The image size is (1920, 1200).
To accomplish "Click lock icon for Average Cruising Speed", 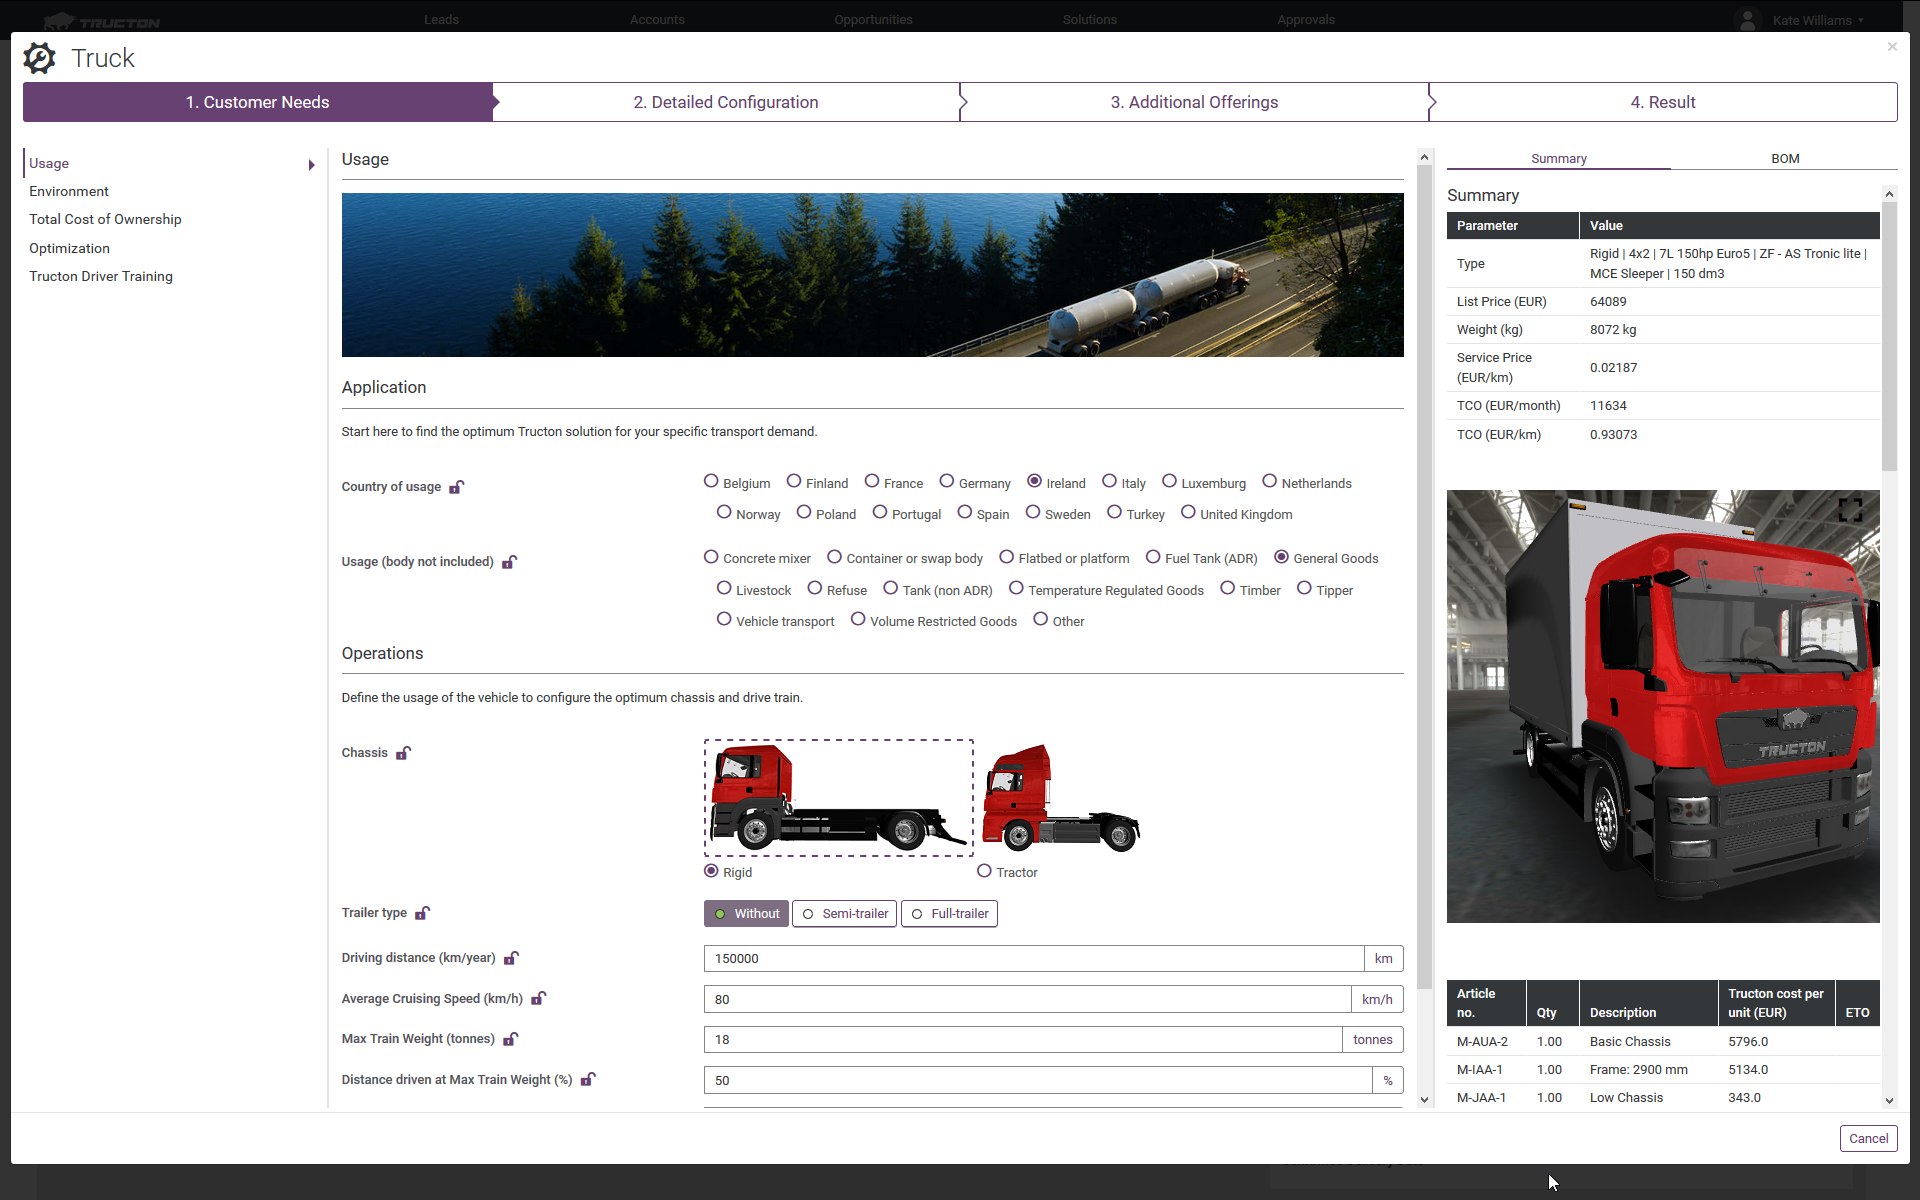I will (538, 998).
